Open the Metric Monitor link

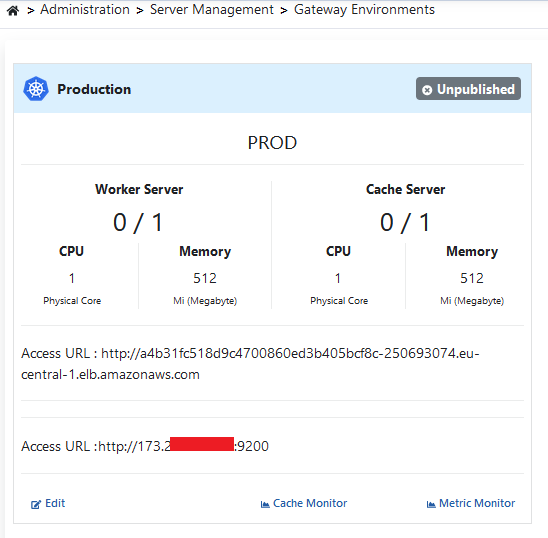point(471,503)
